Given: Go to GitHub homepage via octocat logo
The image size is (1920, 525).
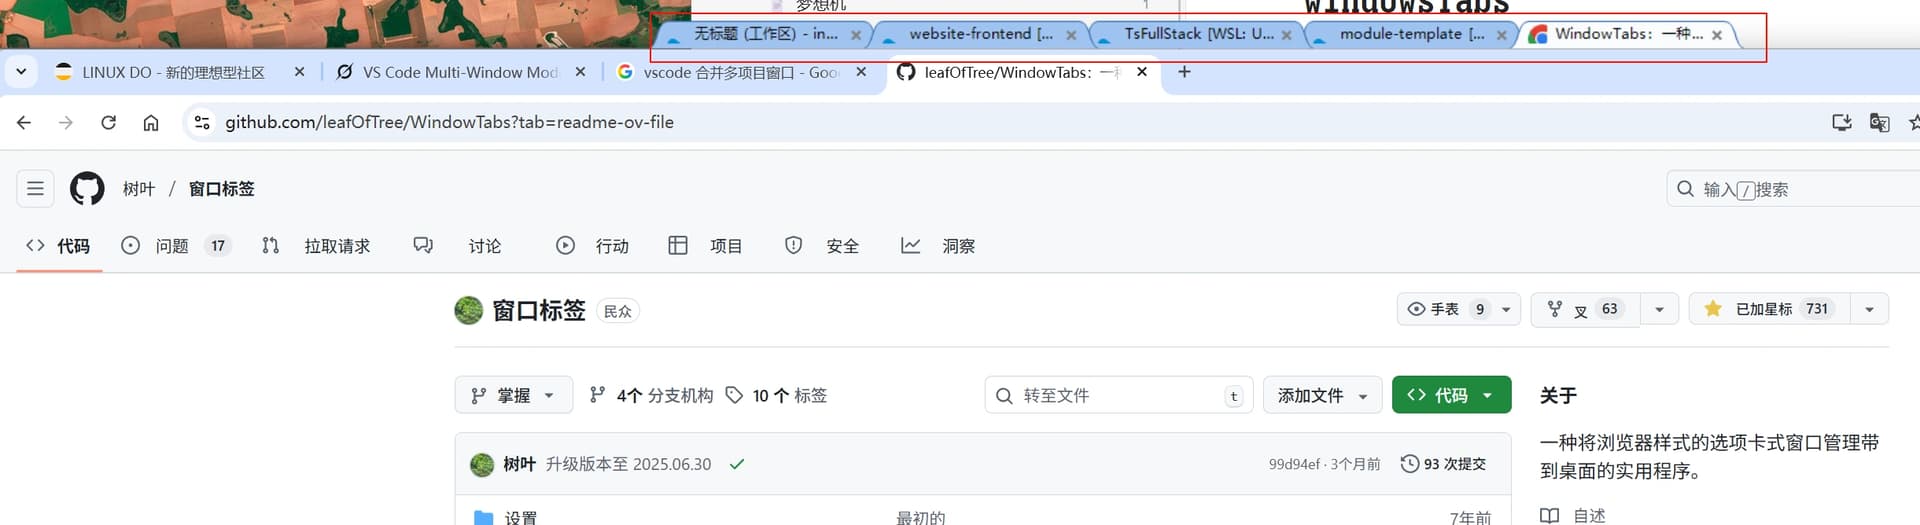Looking at the screenshot, I should (87, 188).
